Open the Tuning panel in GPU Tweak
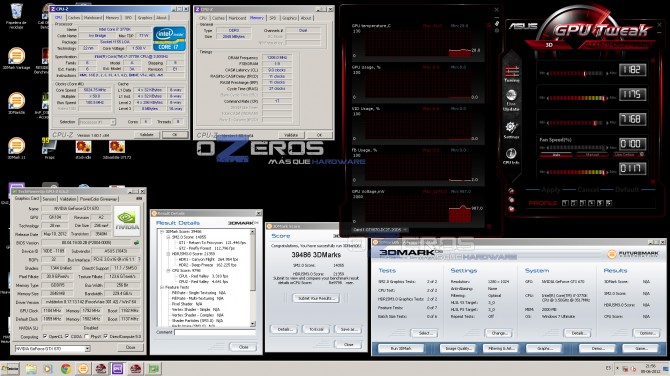The image size is (670, 376). [x=512, y=73]
